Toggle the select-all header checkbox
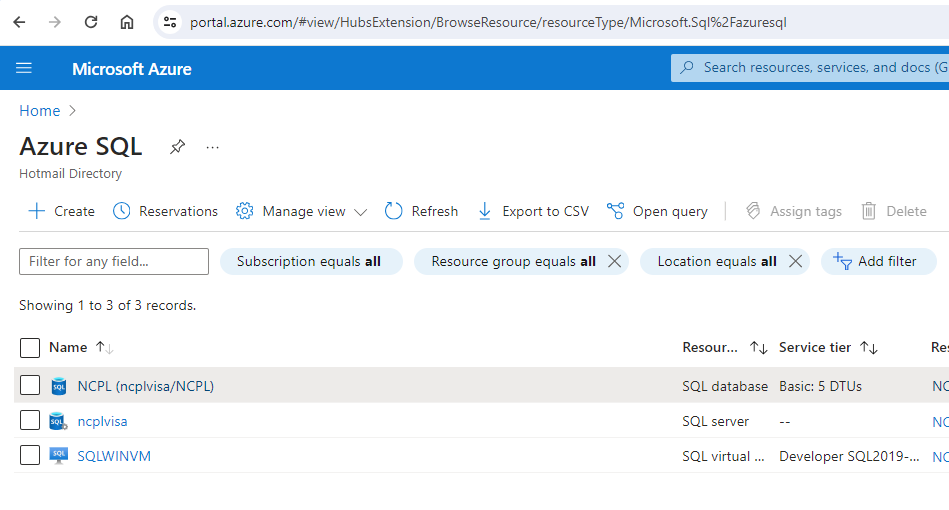 click(30, 347)
